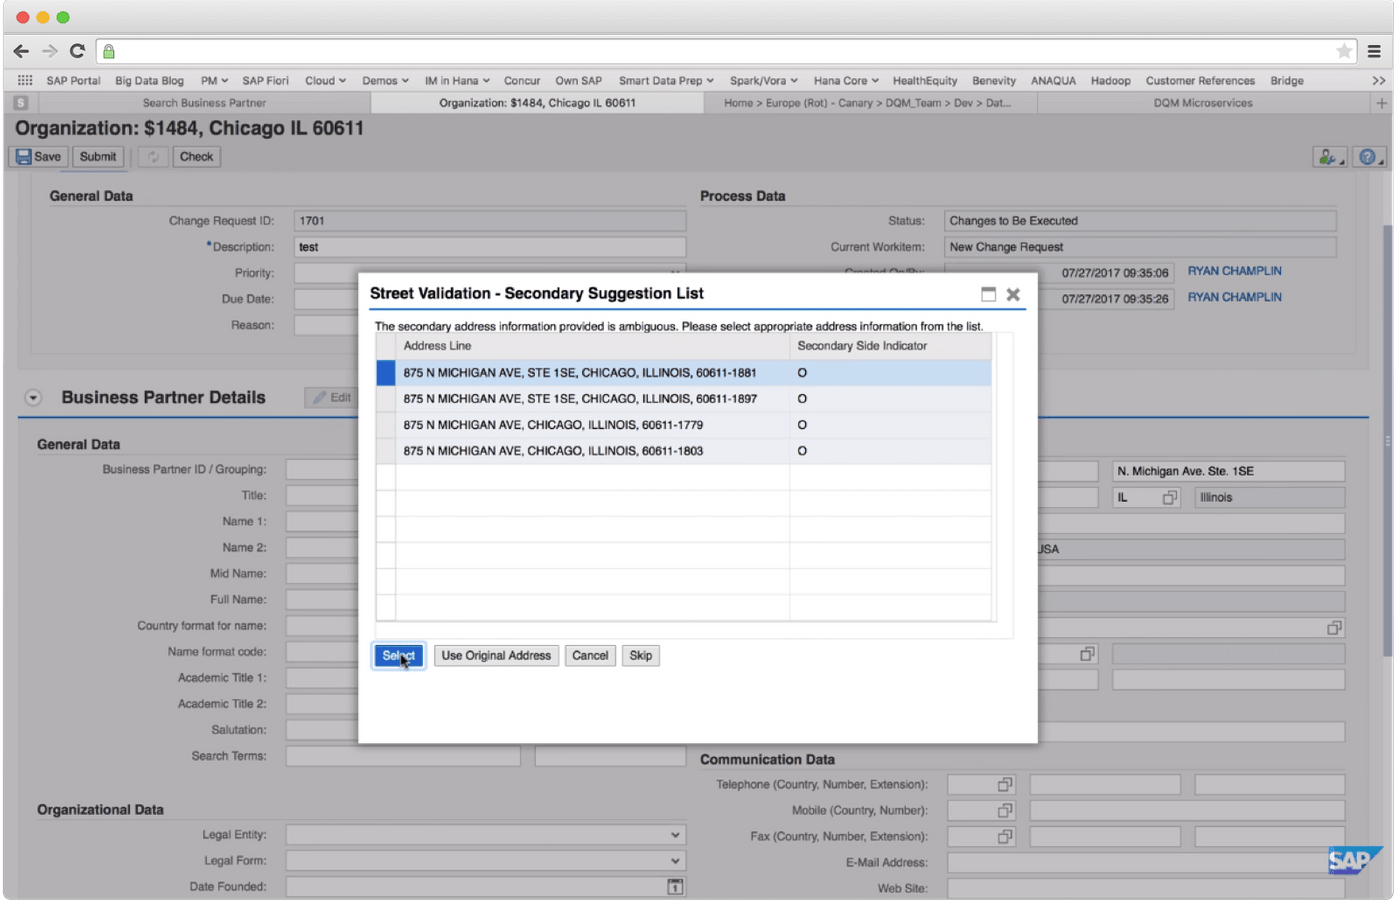1399x914 pixels.
Task: Switch to the Organization: $1484 tab
Action: 537,103
